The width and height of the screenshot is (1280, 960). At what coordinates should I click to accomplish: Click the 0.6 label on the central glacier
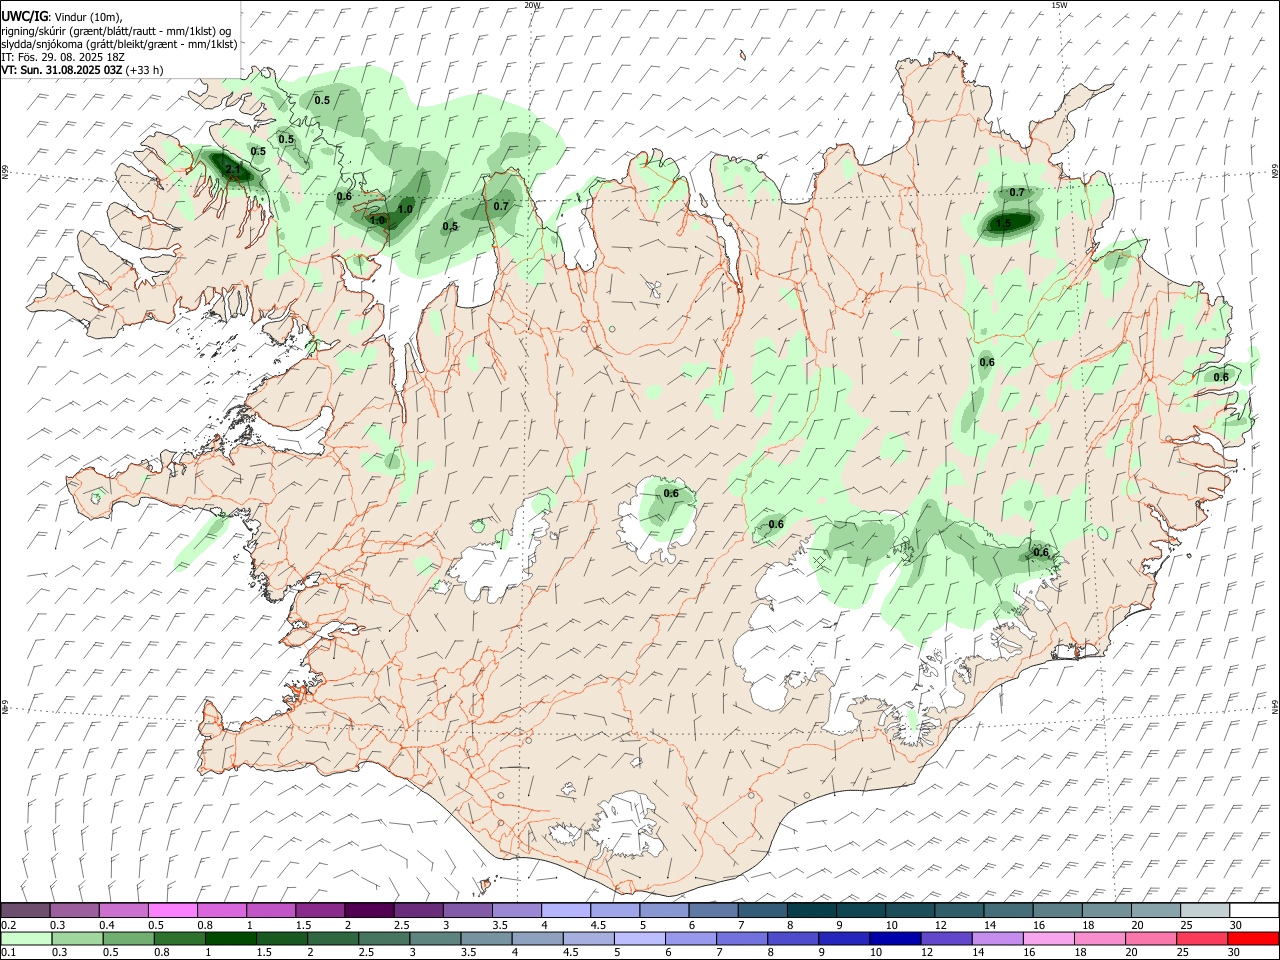(x=671, y=493)
